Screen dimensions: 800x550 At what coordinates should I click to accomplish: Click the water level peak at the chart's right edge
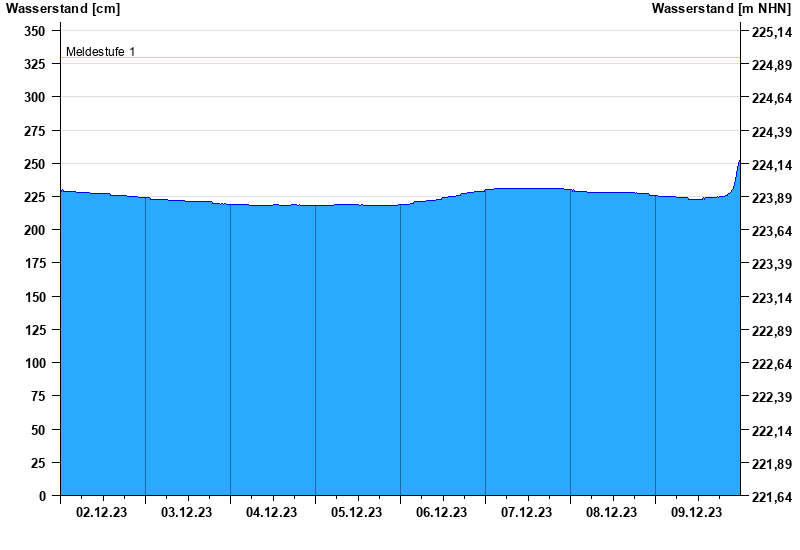(739, 162)
